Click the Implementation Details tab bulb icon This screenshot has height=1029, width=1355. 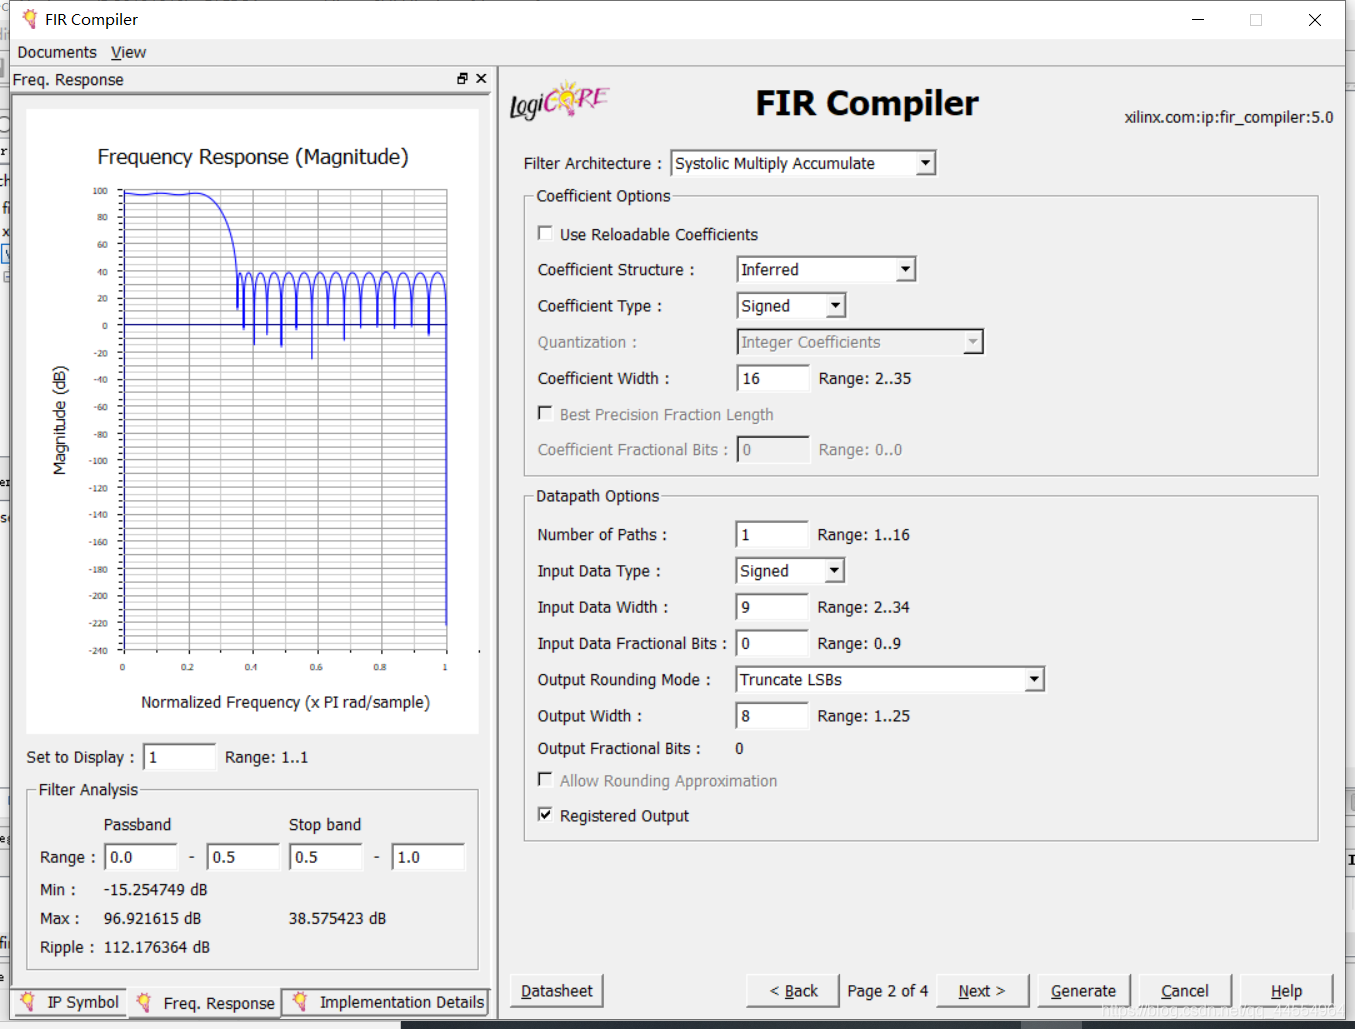click(300, 1001)
